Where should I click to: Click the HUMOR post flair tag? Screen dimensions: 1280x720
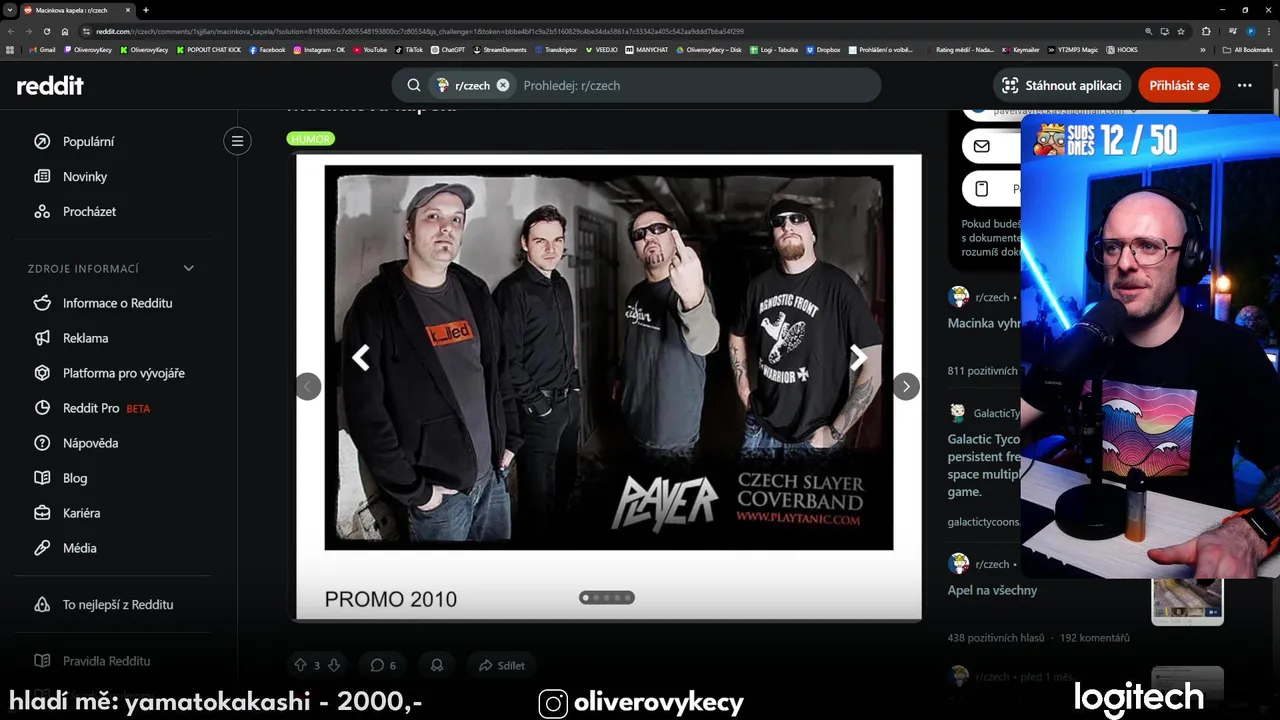pos(310,139)
